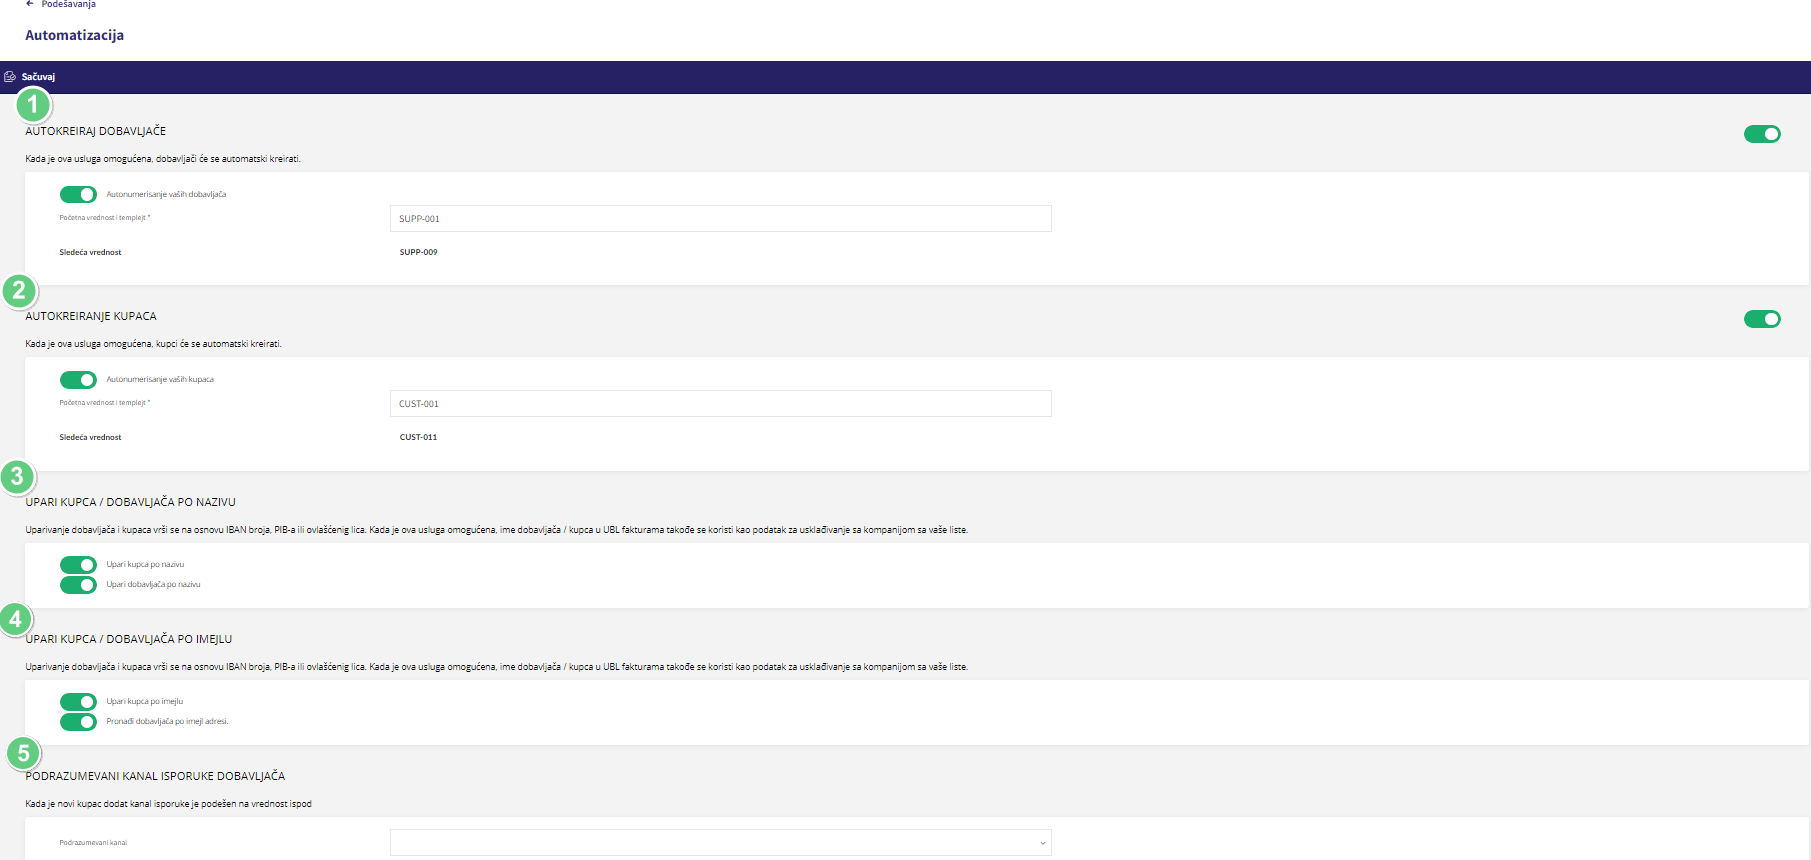Click Sledeća vrednost label under CUST-001
Viewport: 1811px width, 860px height.
point(90,437)
